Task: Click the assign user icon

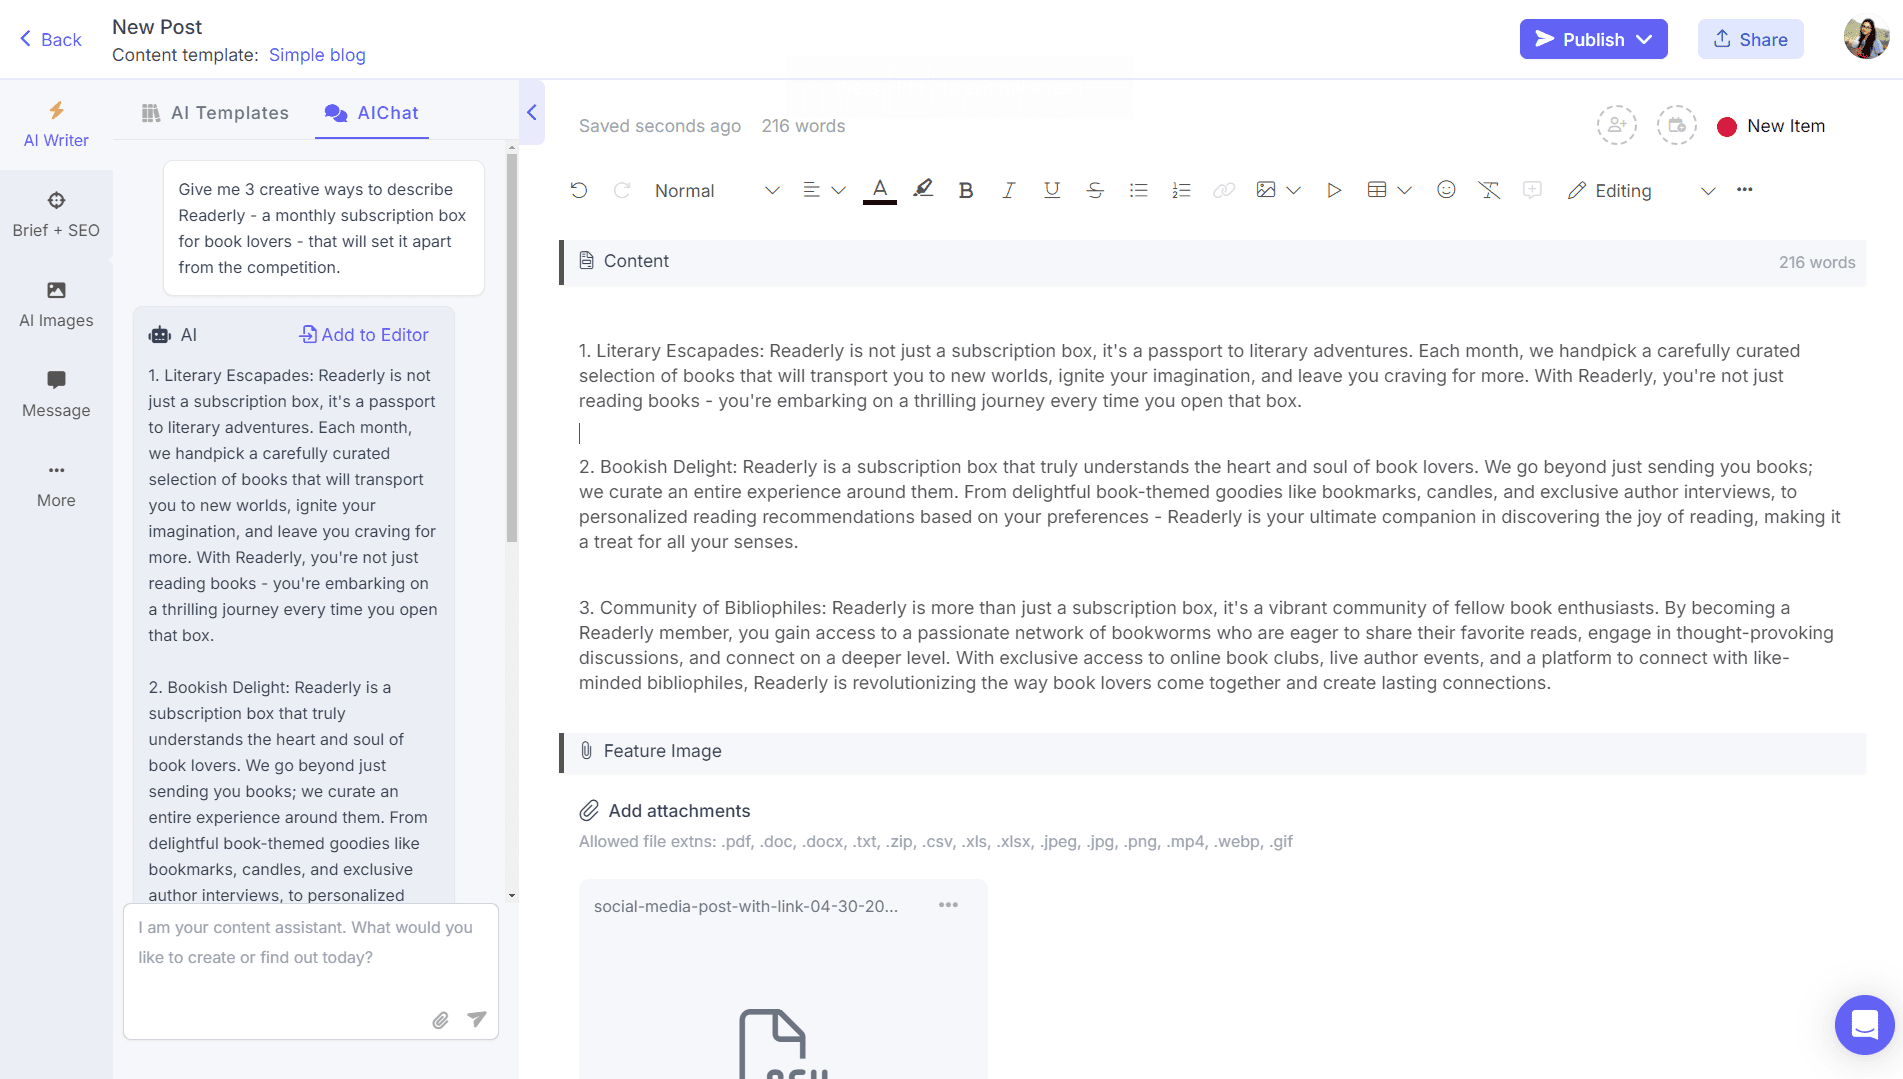Action: click(x=1616, y=125)
